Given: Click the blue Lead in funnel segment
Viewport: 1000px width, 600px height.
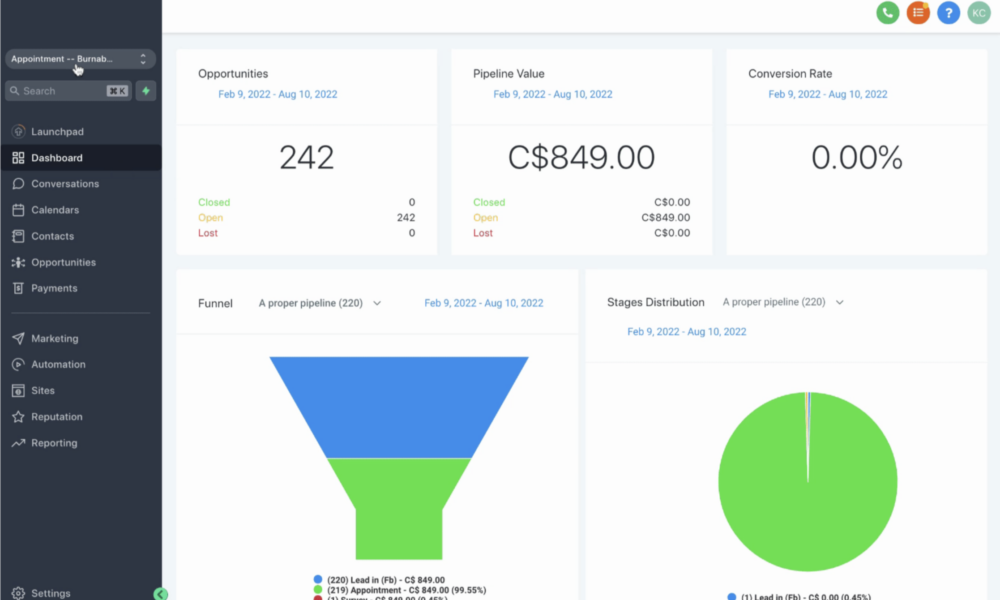Looking at the screenshot, I should [x=399, y=407].
